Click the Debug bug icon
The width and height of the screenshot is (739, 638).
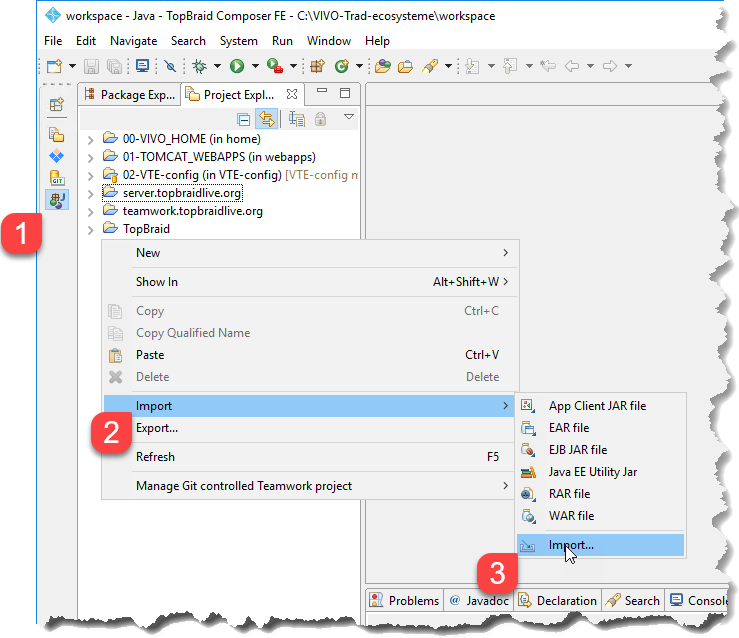[199, 66]
